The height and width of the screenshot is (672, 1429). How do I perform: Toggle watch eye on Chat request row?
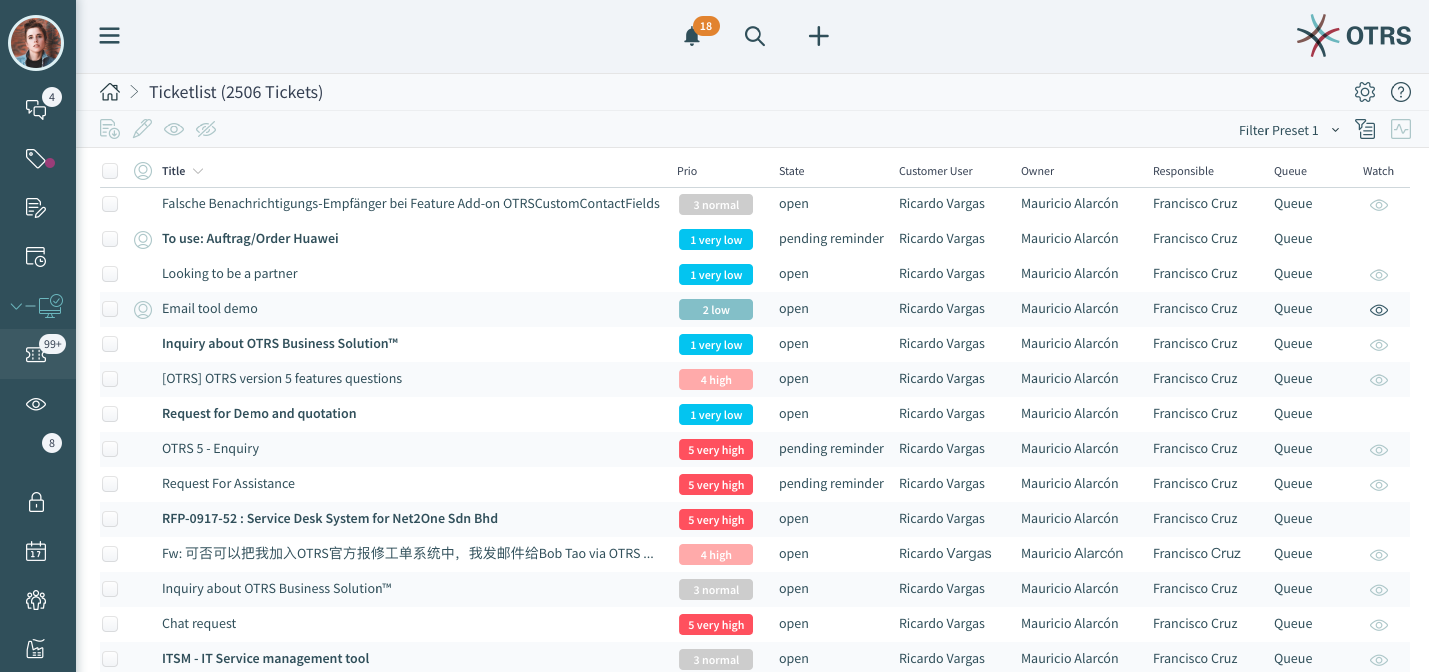coord(1379,625)
